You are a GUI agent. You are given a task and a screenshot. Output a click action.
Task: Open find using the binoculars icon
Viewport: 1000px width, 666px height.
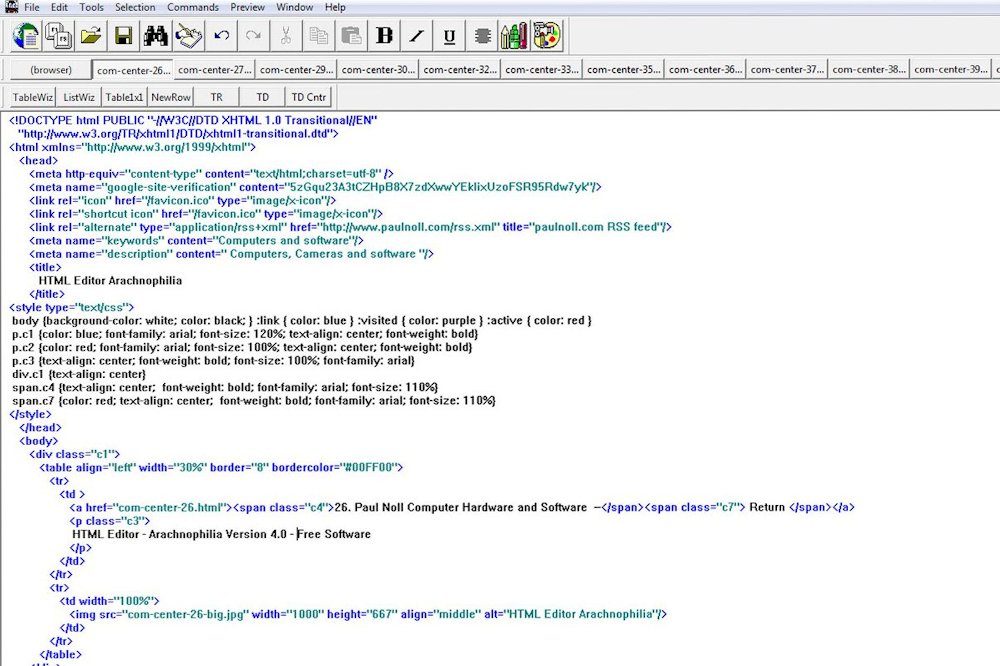point(156,36)
